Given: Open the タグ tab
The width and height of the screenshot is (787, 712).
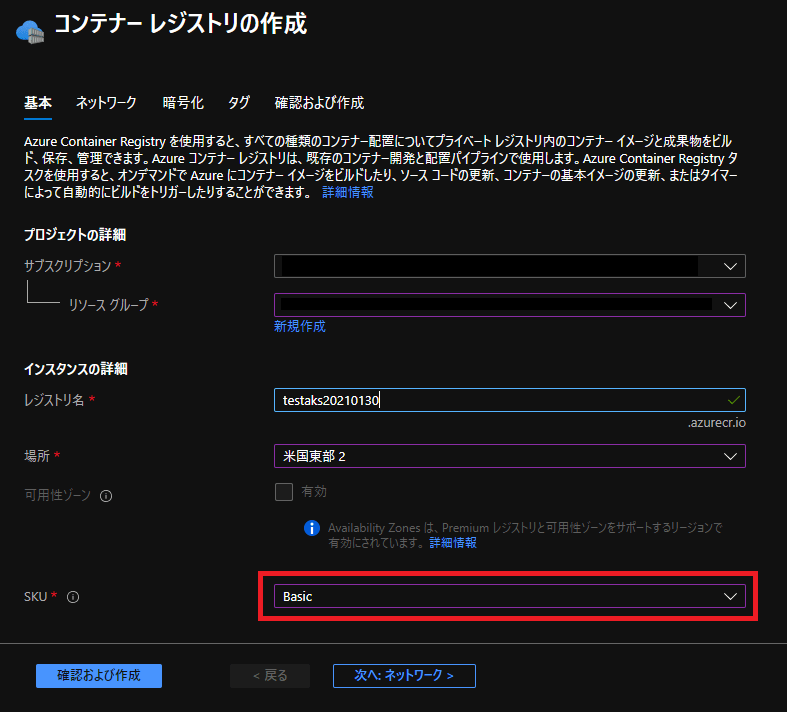Looking at the screenshot, I should (x=239, y=103).
